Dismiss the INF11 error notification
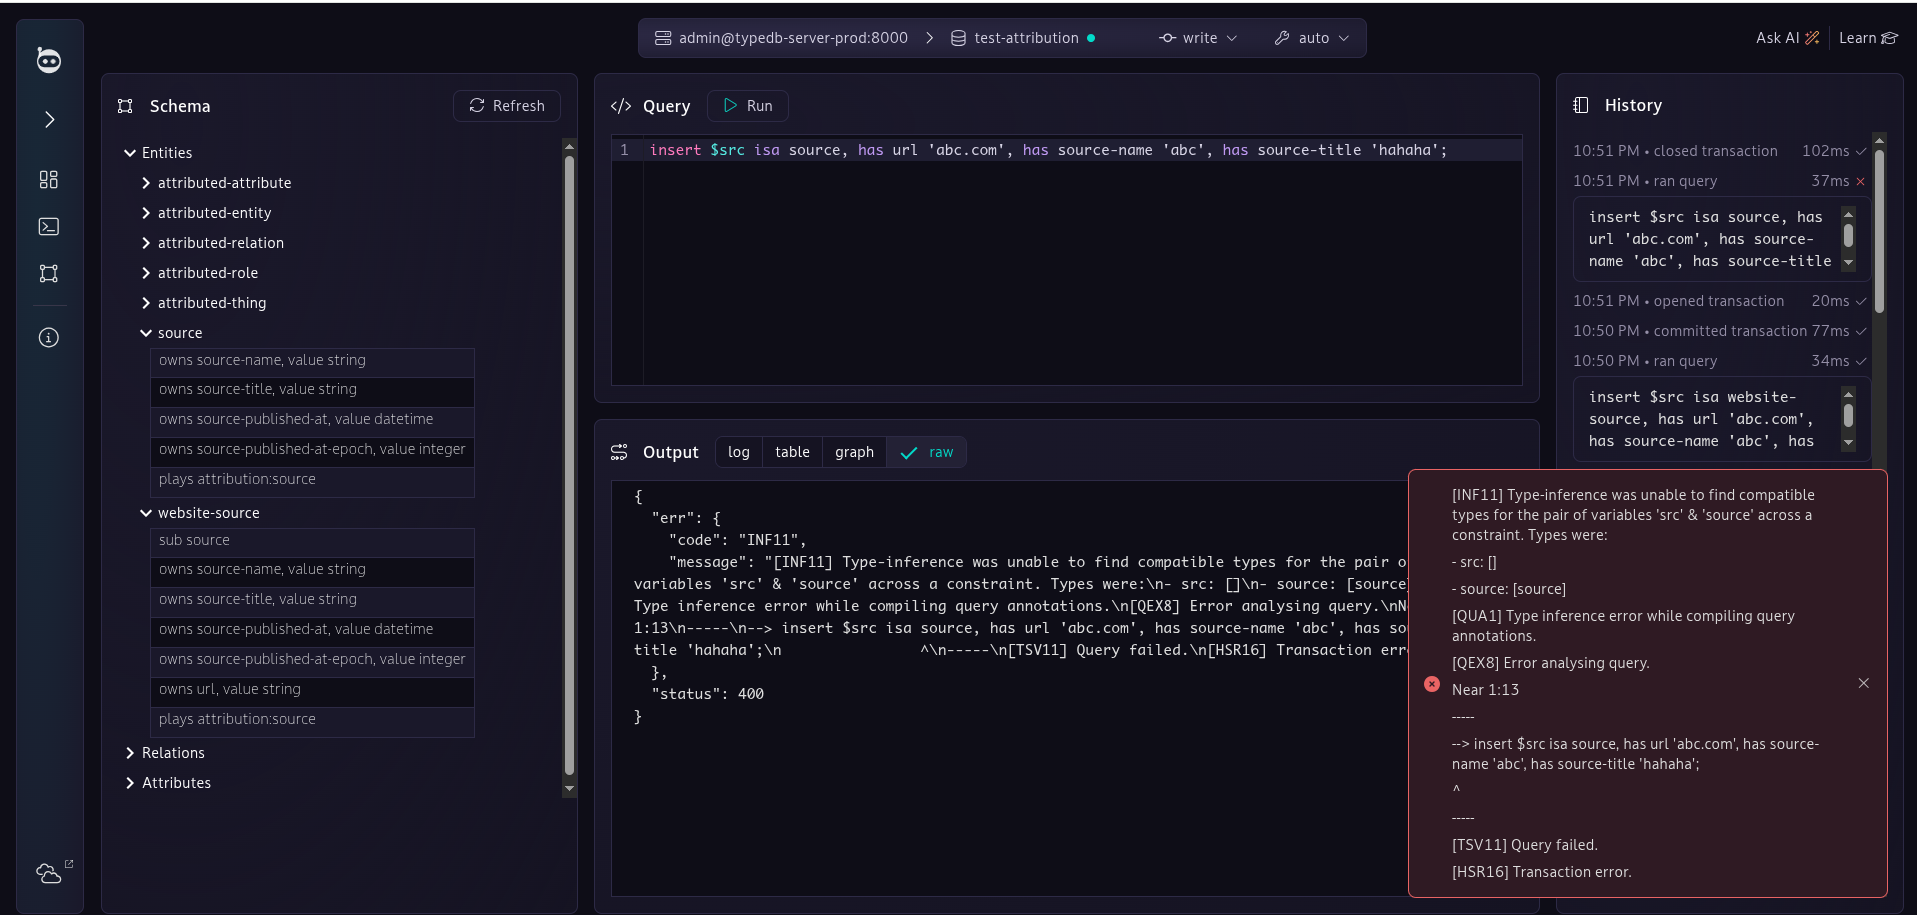Viewport: 1917px width, 915px height. pos(1864,683)
